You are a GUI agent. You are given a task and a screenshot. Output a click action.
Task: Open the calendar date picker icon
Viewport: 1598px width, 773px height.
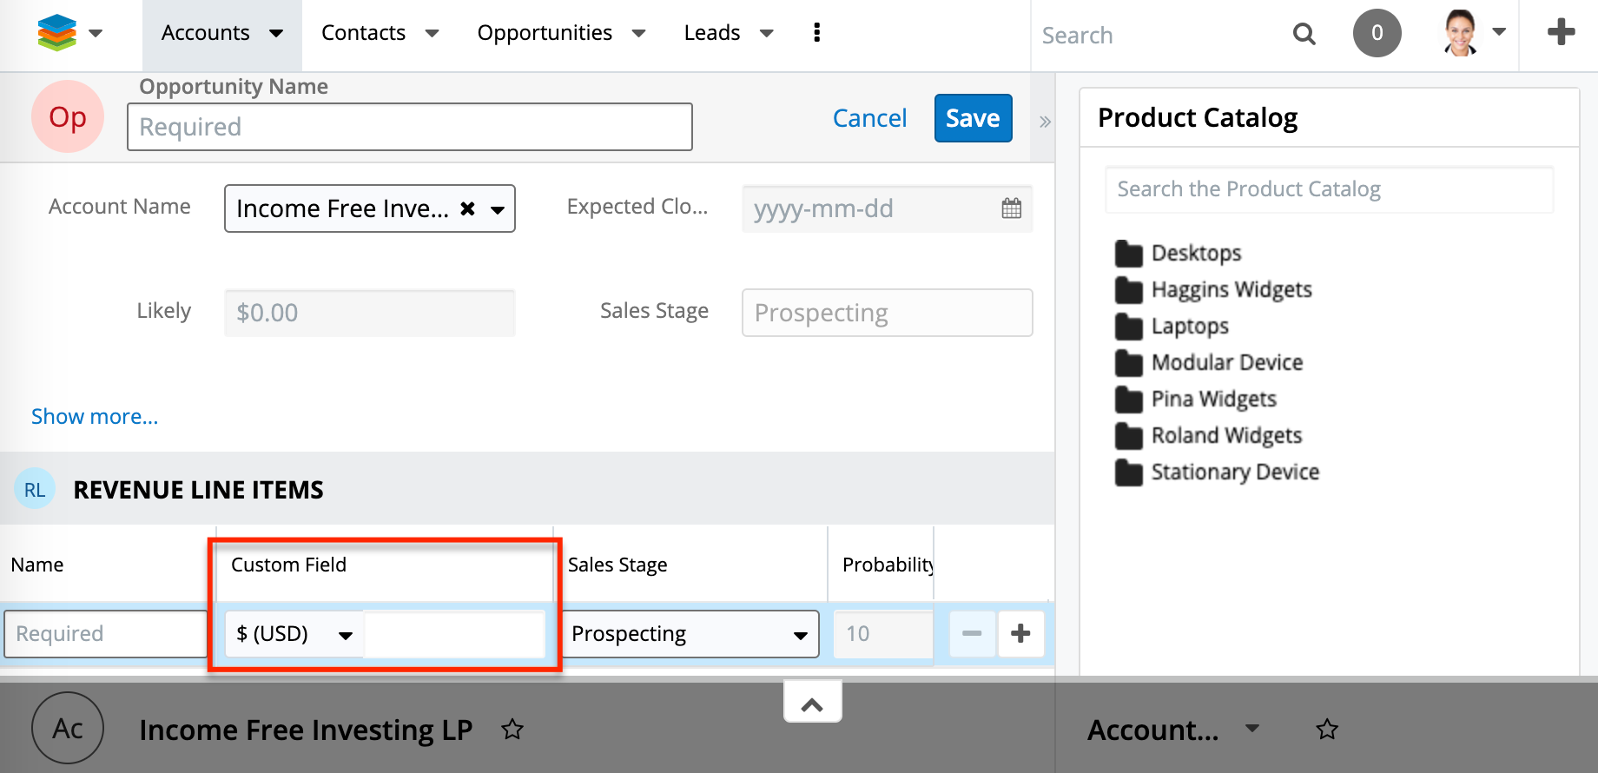tap(1011, 208)
